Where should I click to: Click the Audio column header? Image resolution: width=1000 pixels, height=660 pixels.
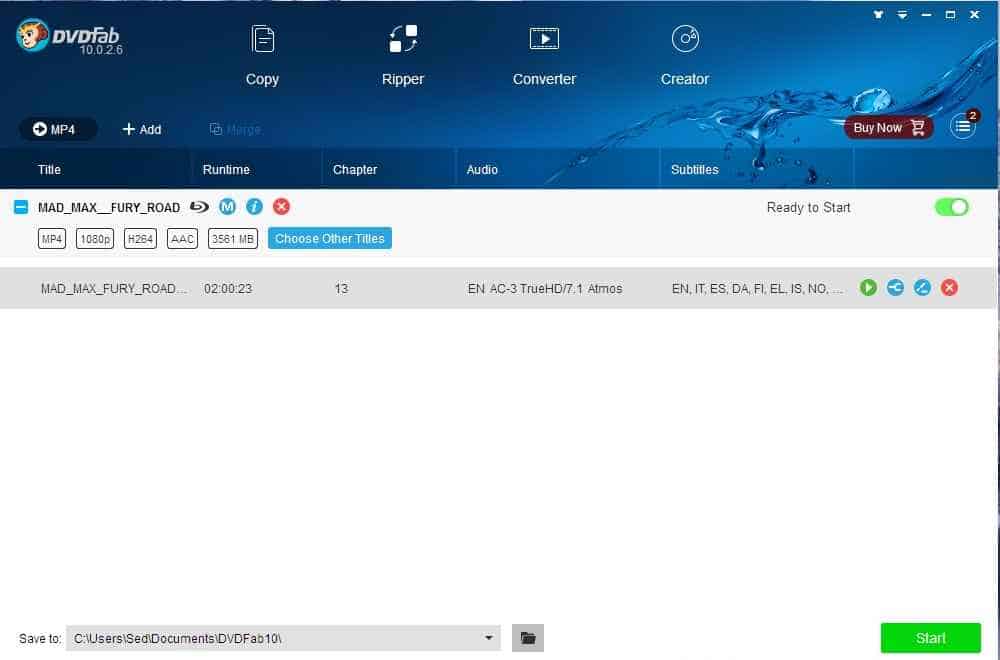482,170
